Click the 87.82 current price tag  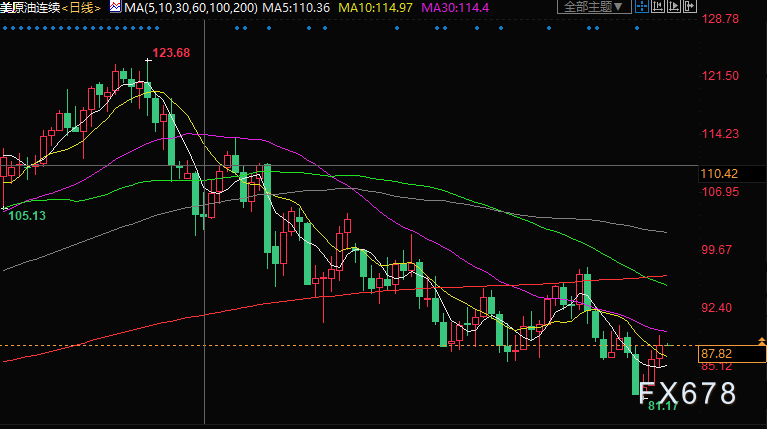coord(732,354)
